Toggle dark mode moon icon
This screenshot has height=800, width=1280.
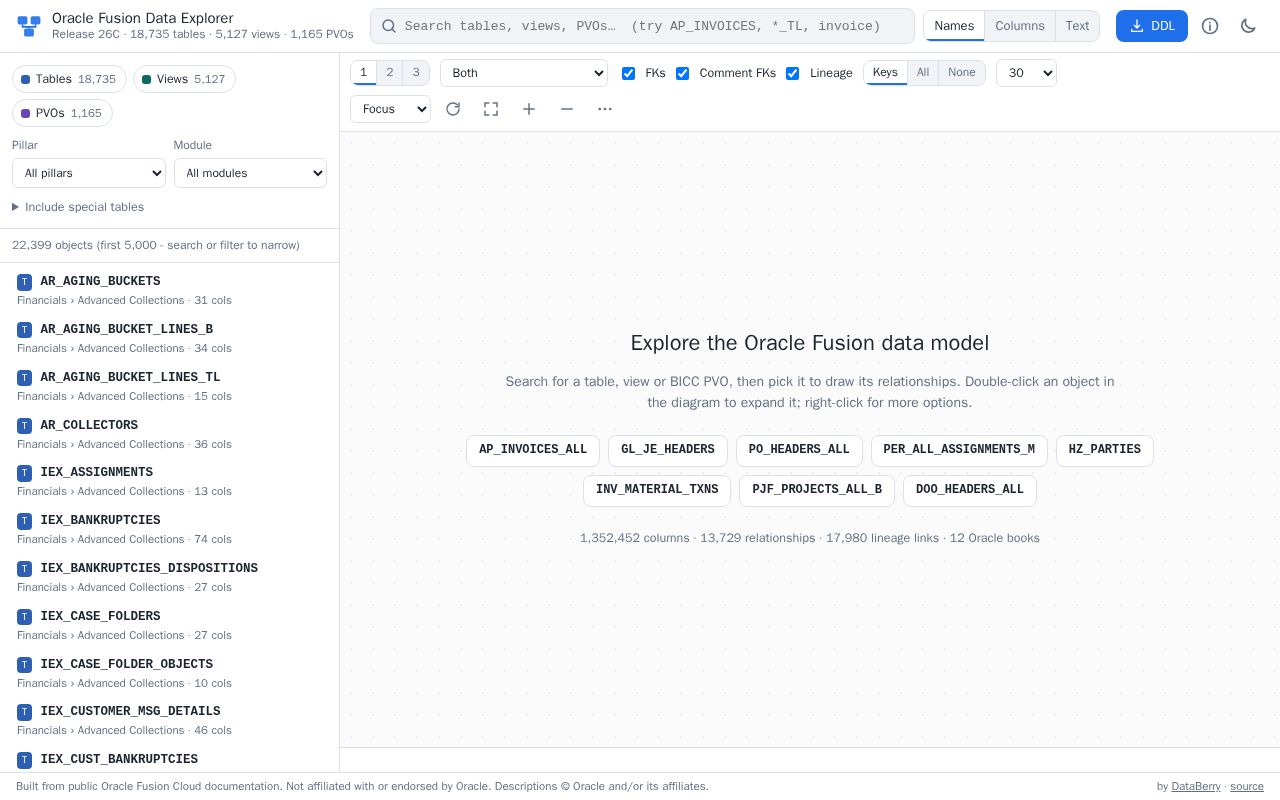point(1248,26)
